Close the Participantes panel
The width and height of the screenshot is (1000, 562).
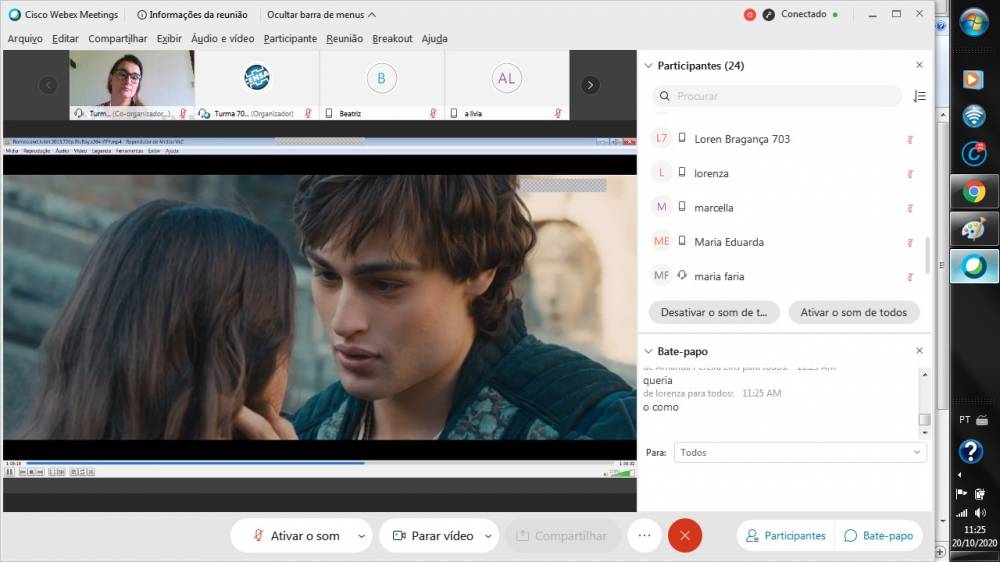(919, 65)
